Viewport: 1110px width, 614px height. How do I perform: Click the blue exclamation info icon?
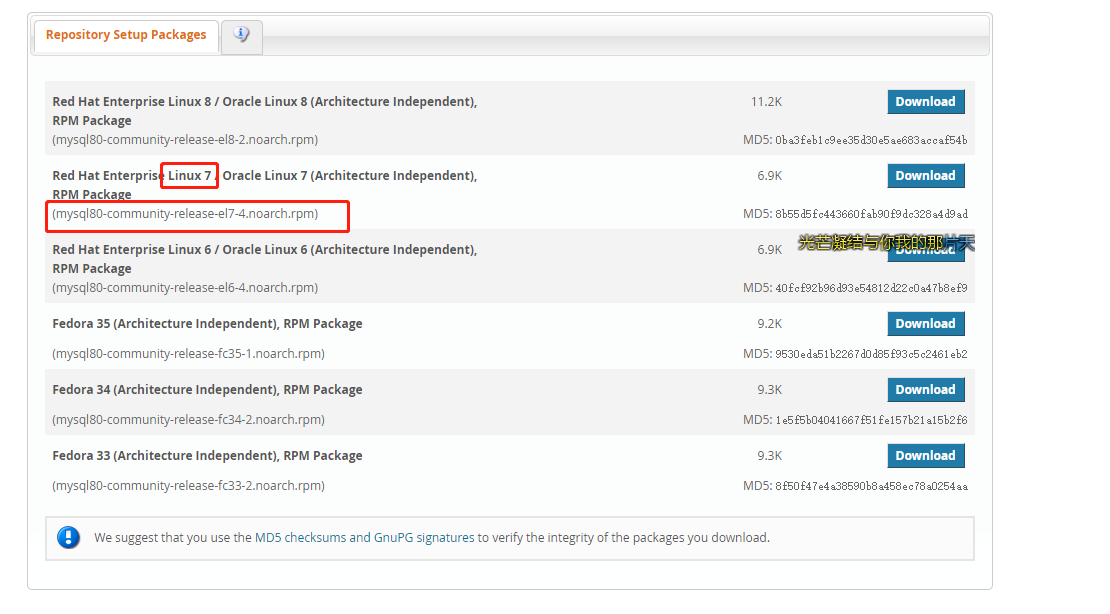67,537
